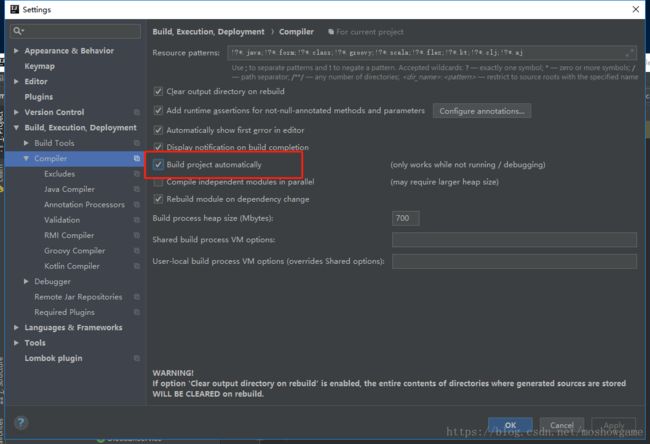This screenshot has height=444, width=650.
Task: Toggle Automatically show first error in editor
Action: coord(158,130)
